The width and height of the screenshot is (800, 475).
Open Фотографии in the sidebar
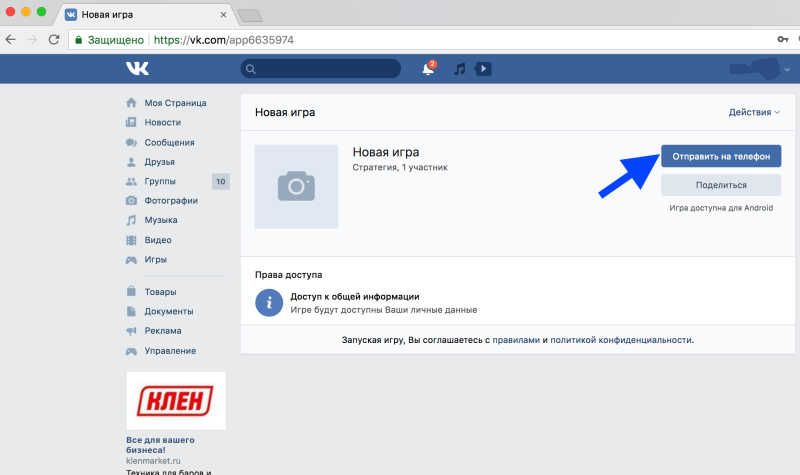171,201
